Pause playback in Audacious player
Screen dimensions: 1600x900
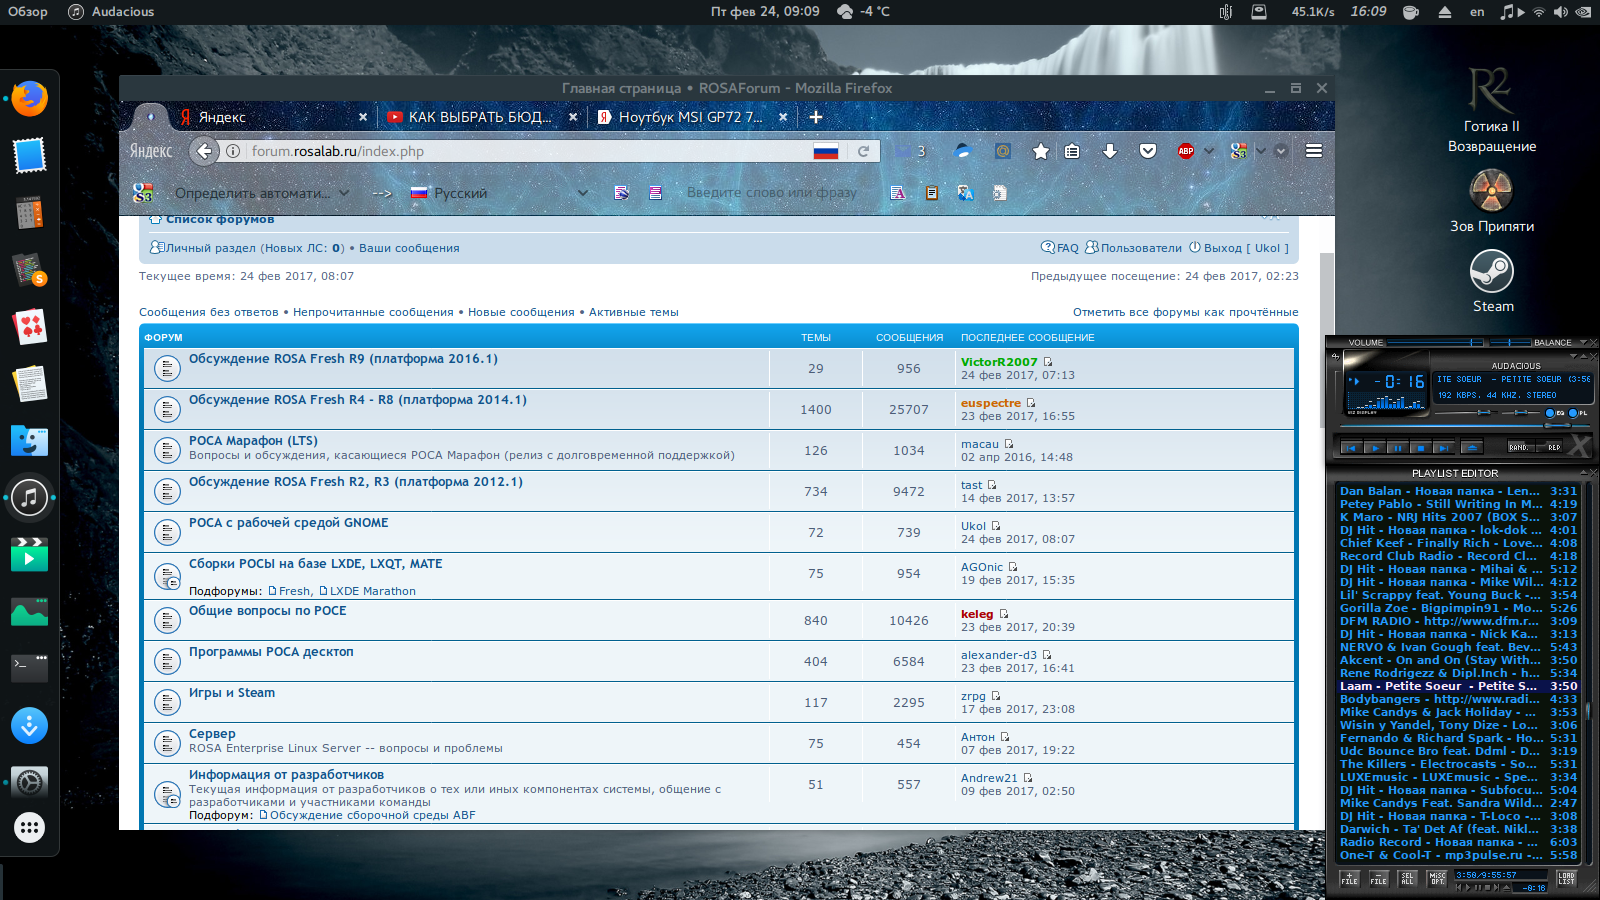[1397, 447]
